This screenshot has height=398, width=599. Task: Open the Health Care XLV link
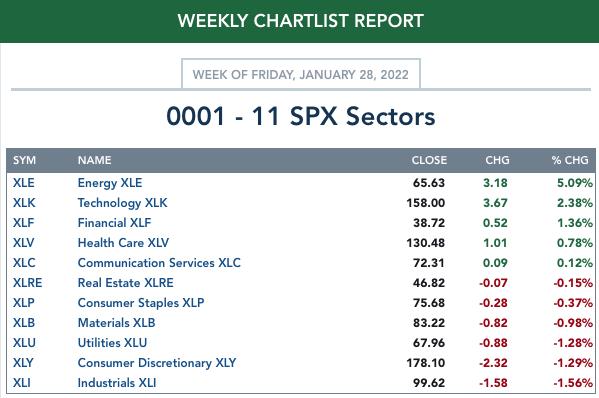[123, 243]
